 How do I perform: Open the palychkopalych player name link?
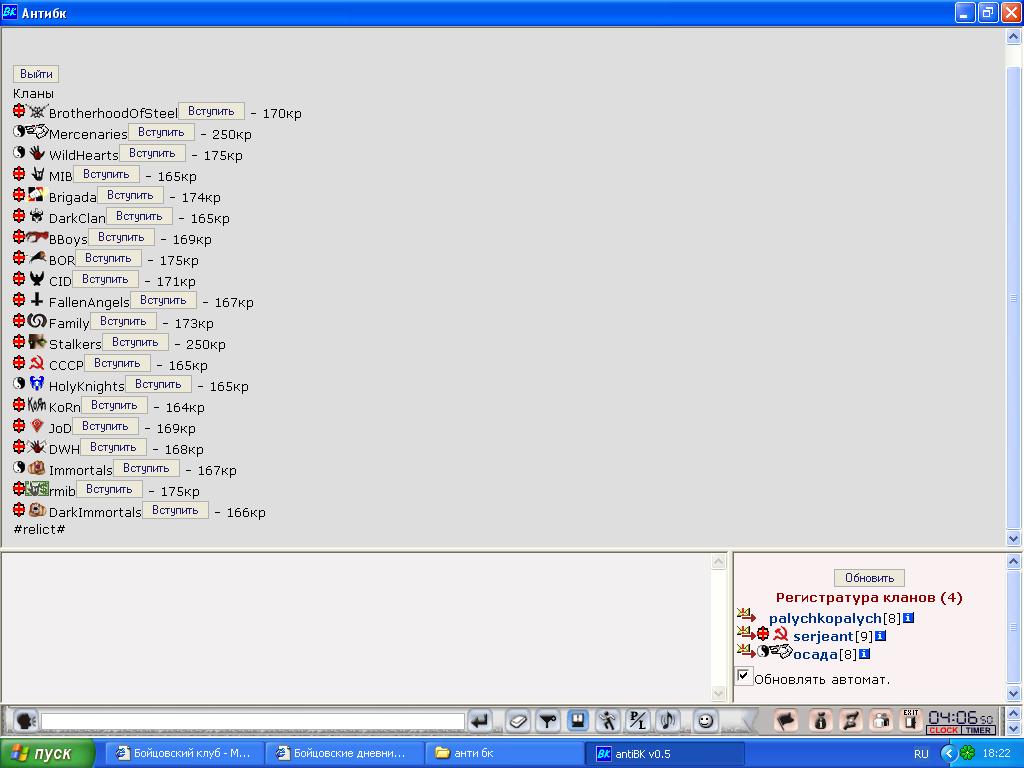825,618
